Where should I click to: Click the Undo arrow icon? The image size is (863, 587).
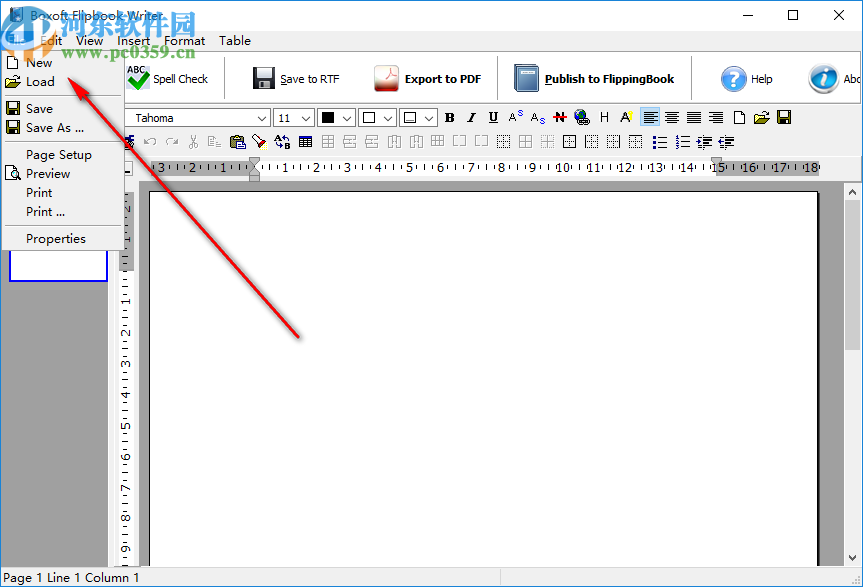[x=150, y=141]
